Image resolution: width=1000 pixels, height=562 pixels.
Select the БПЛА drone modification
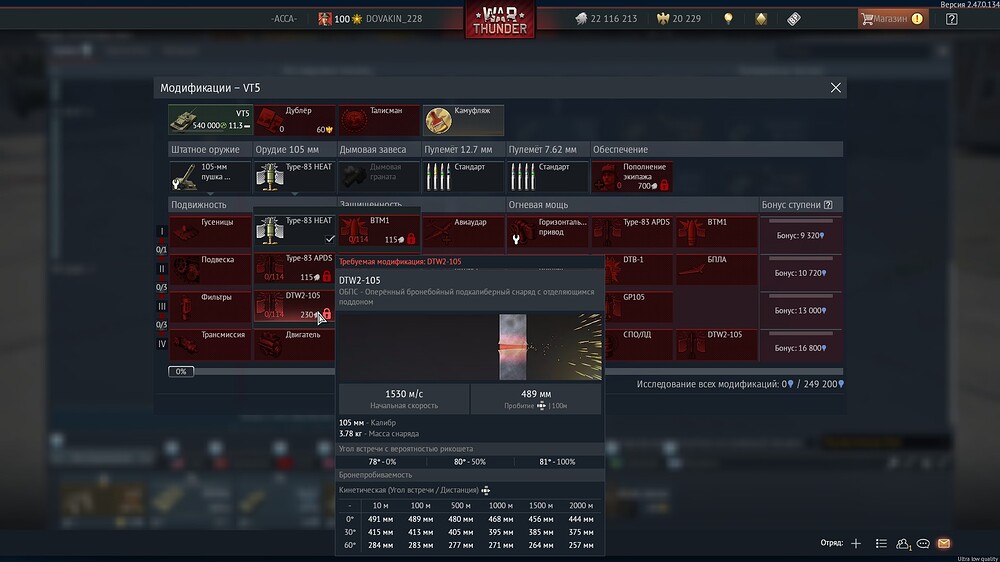click(x=716, y=270)
